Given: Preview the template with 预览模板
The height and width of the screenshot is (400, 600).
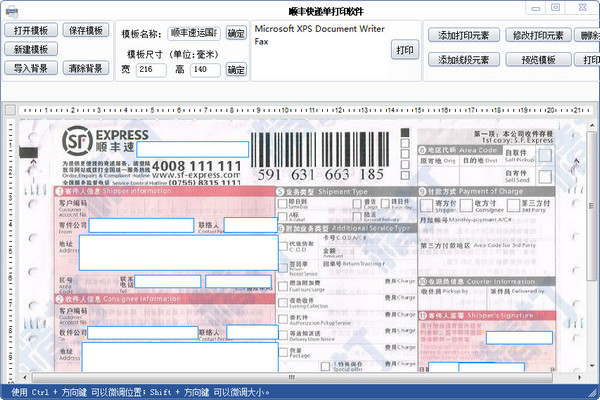Looking at the screenshot, I should pos(538,59).
